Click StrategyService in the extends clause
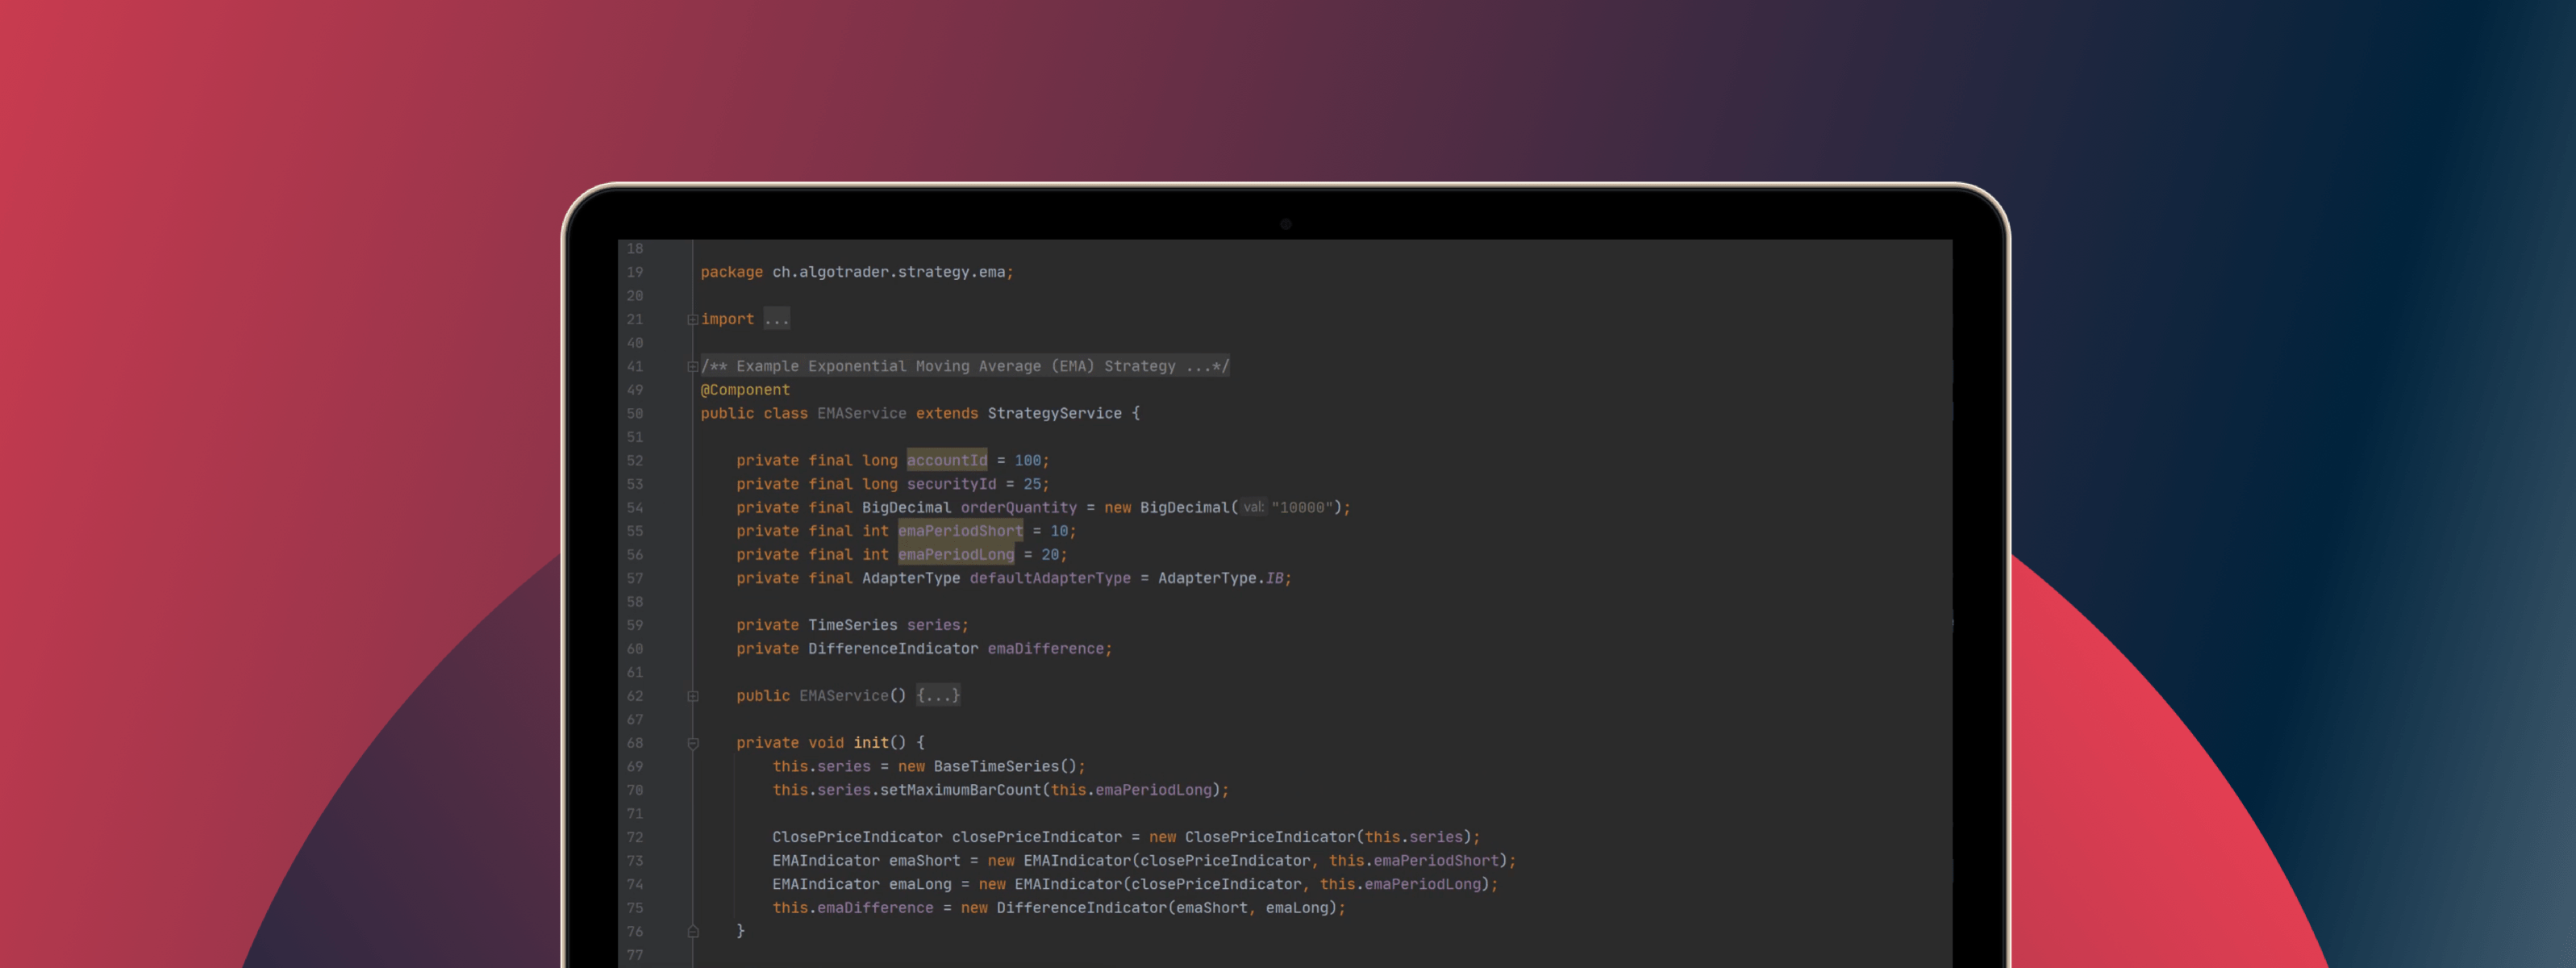This screenshot has height=968, width=2576. click(1054, 413)
